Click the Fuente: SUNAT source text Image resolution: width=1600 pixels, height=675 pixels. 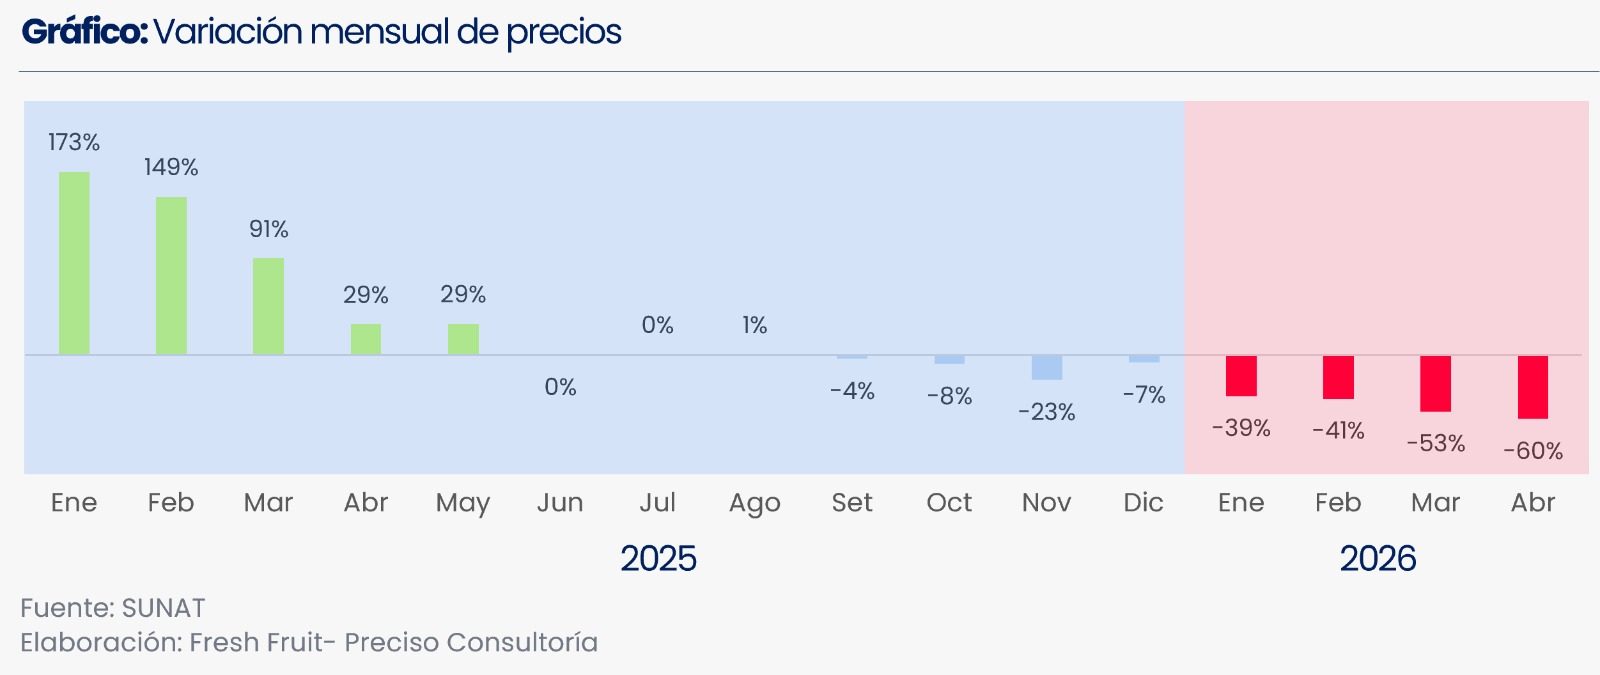tap(113, 608)
